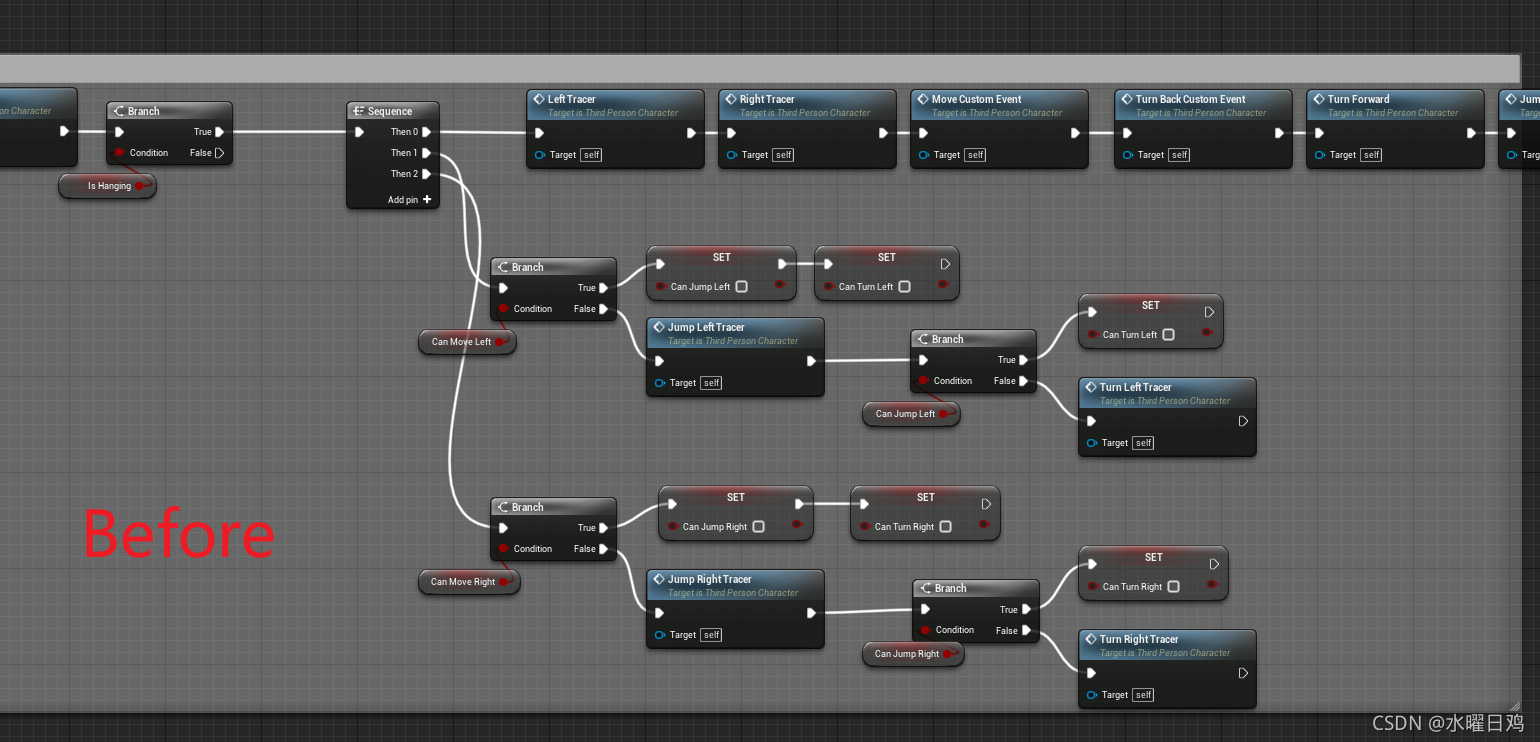Click the Sequence node icon
Viewport: 1540px width, 742px height.
(x=358, y=111)
